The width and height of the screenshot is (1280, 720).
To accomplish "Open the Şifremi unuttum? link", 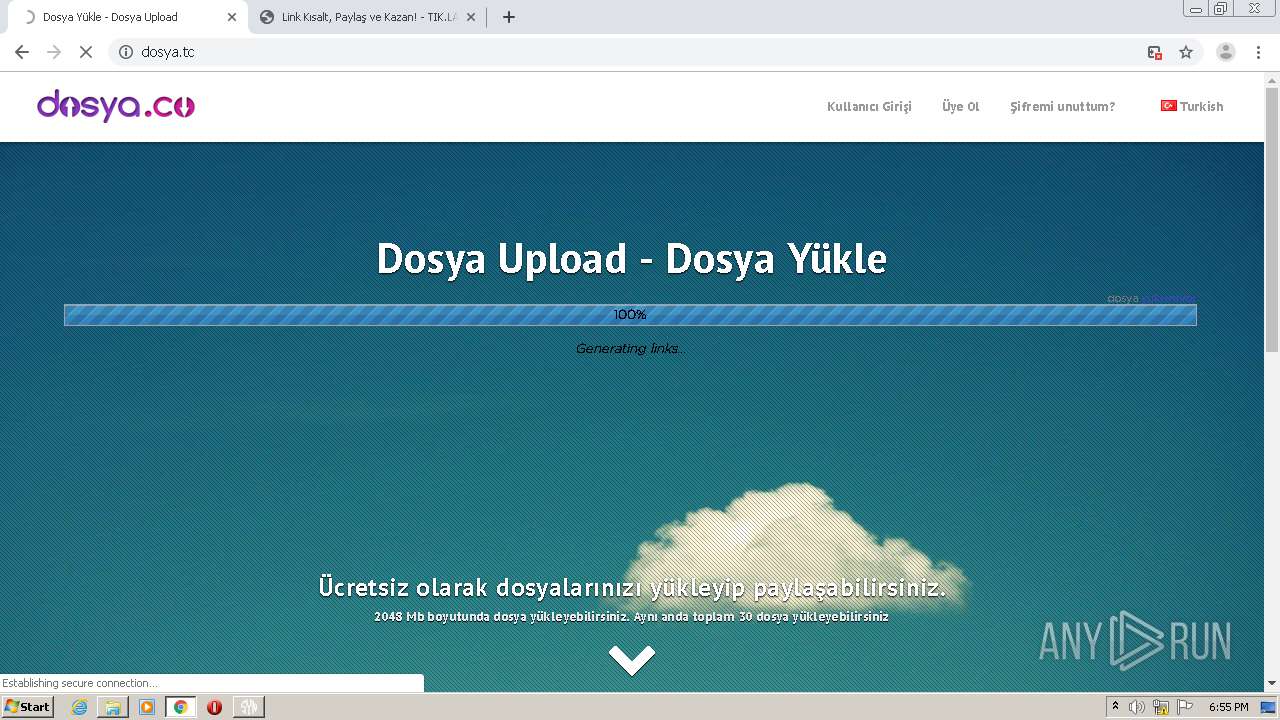I will click(x=1062, y=107).
